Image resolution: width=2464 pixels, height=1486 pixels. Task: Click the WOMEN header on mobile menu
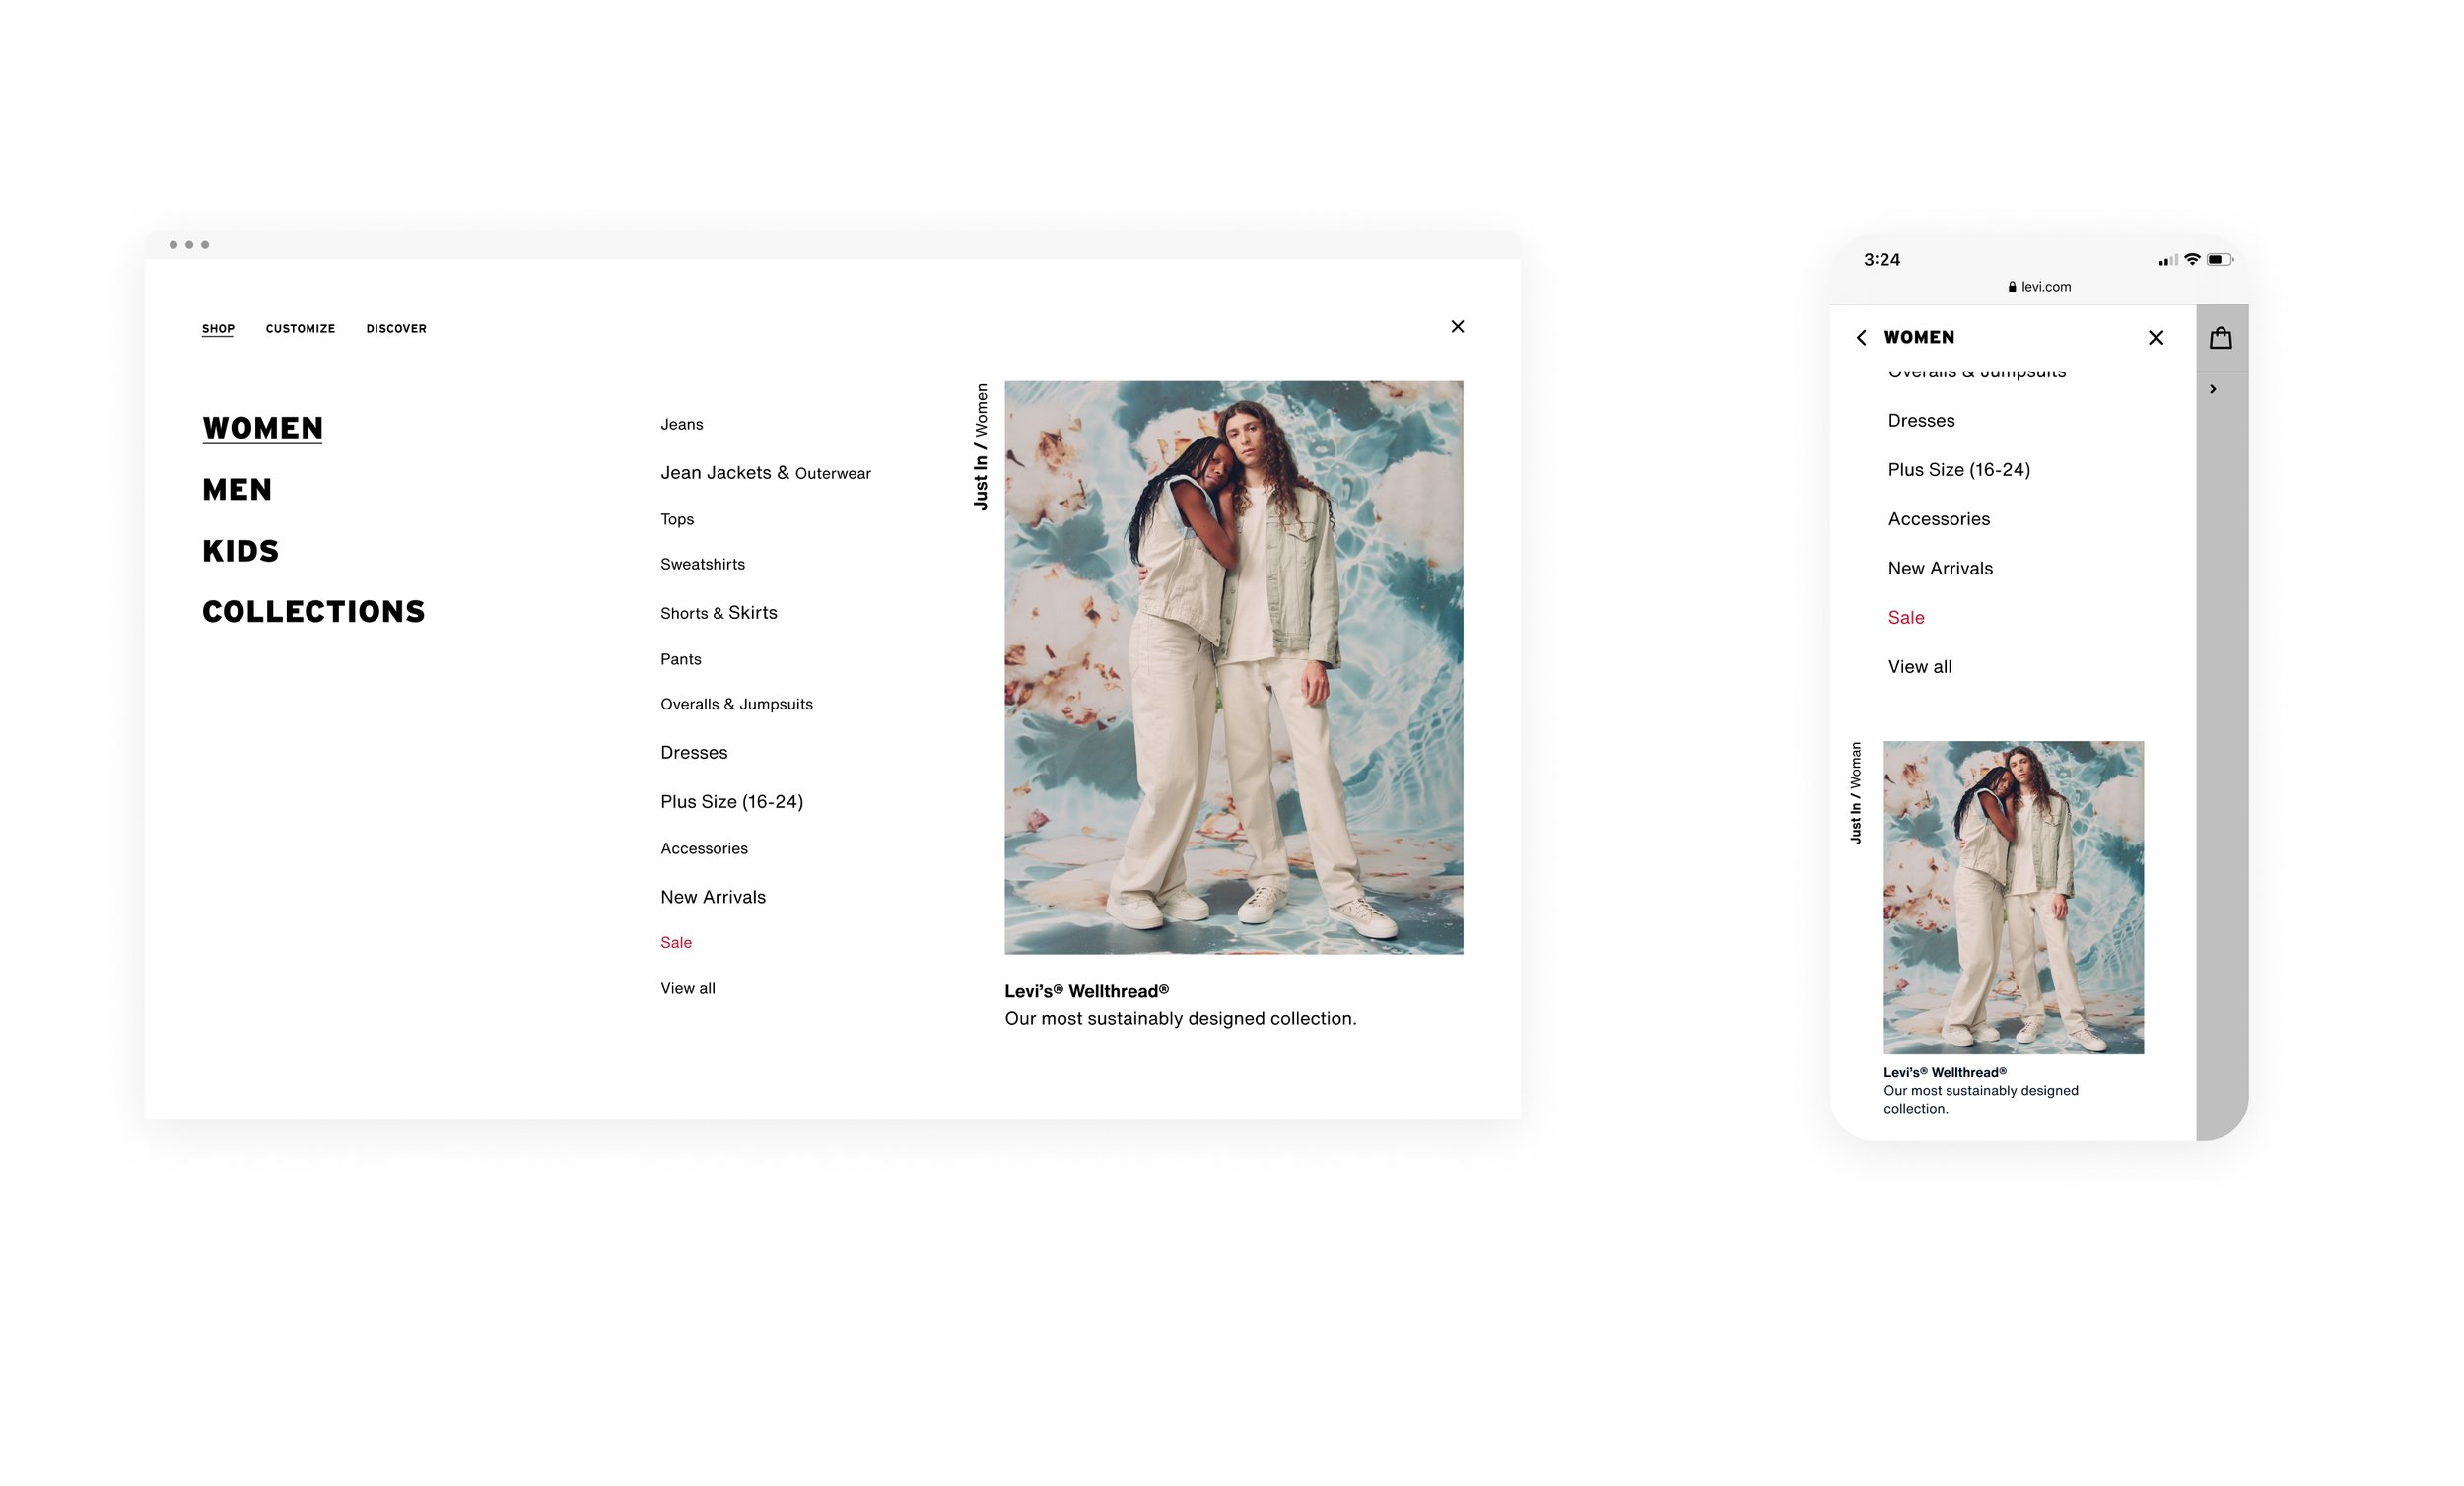1918,338
